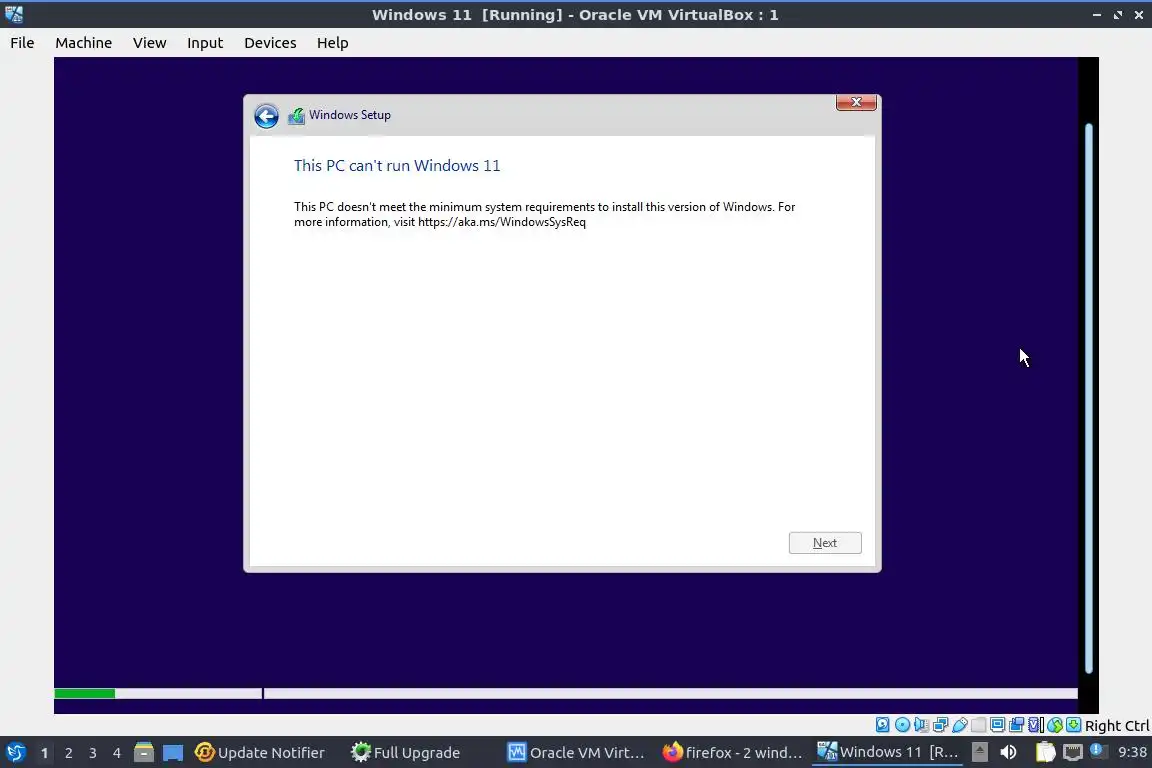Click the wired network tray icon
Screen dimensions: 1152x768
[1073, 752]
